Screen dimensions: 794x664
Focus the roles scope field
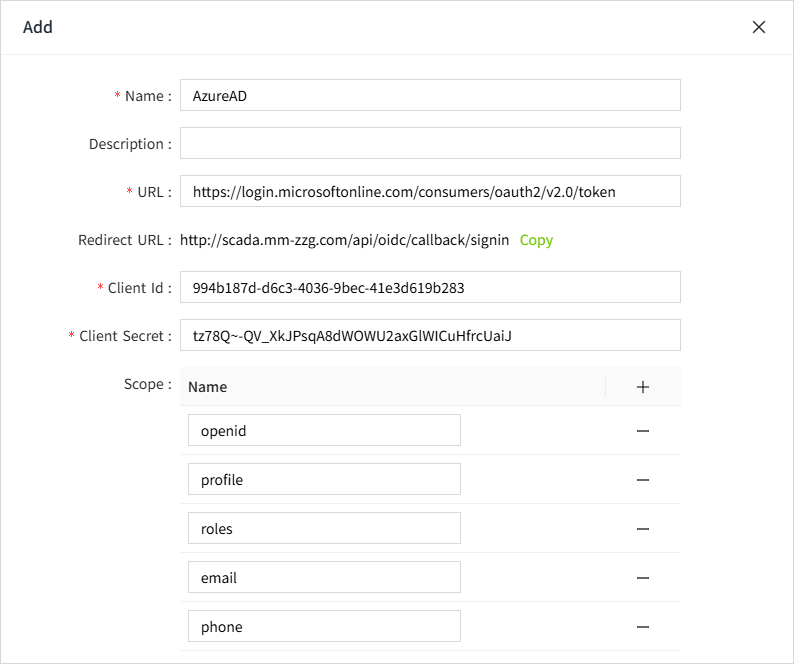(x=324, y=529)
